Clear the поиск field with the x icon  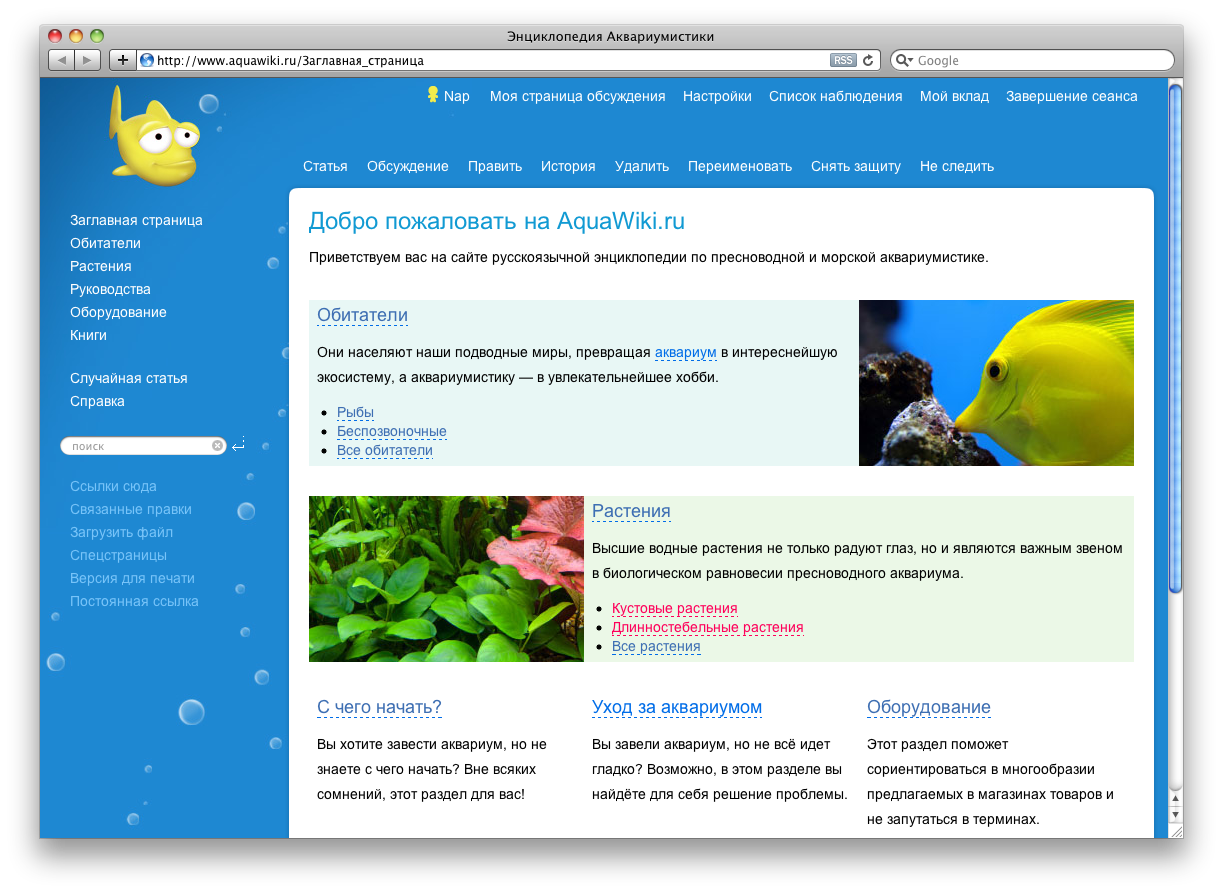click(216, 445)
